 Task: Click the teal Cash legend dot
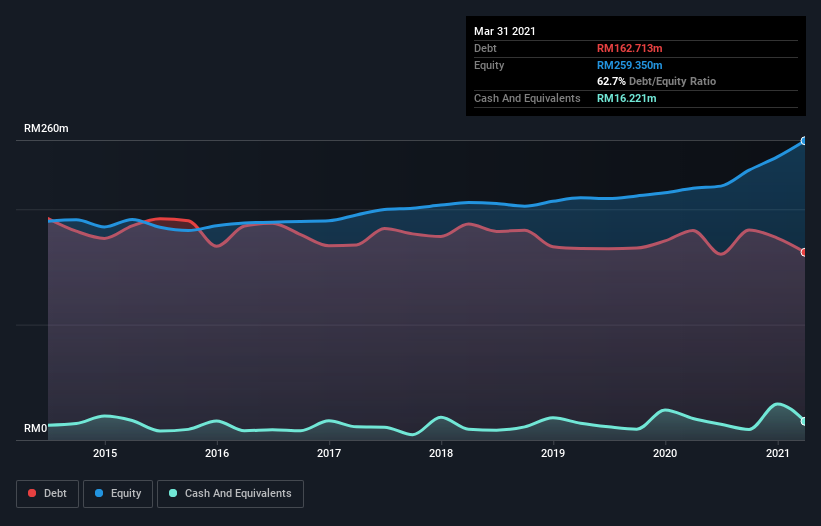173,493
